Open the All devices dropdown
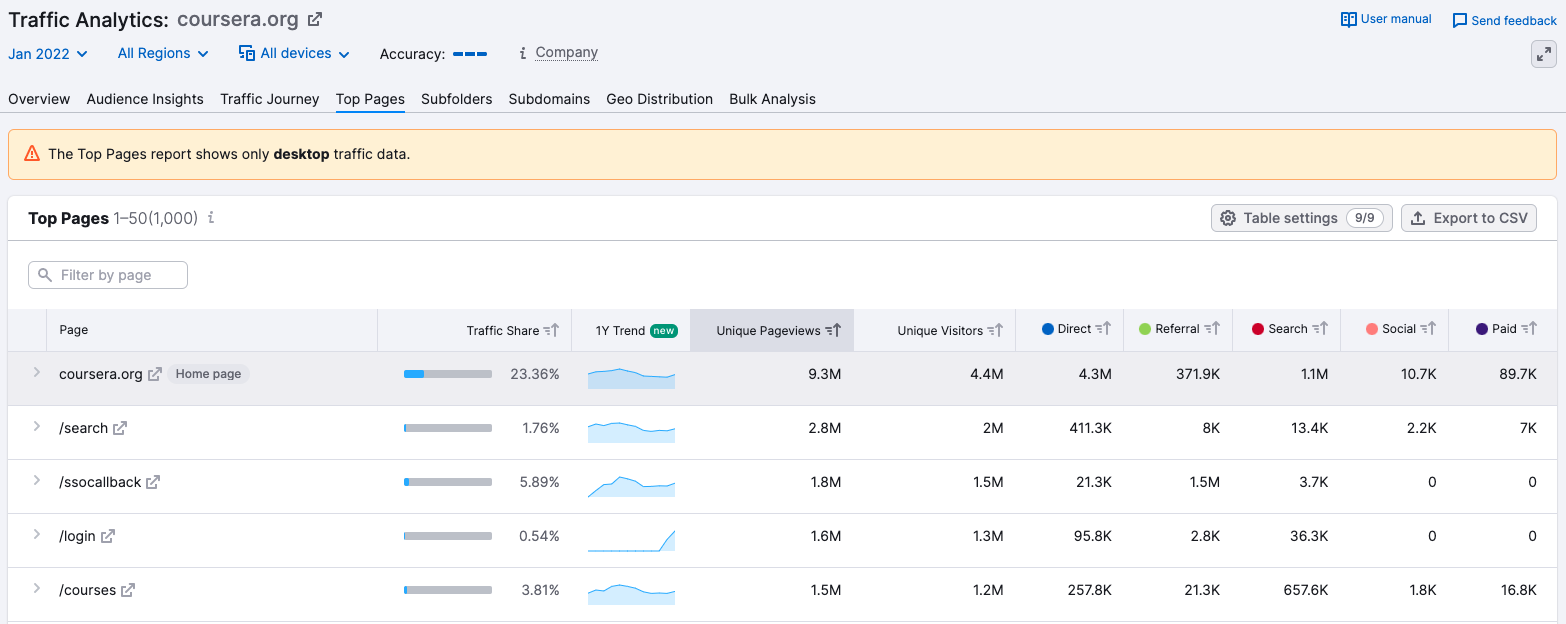Screen dimensions: 1566x624 (x=294, y=53)
